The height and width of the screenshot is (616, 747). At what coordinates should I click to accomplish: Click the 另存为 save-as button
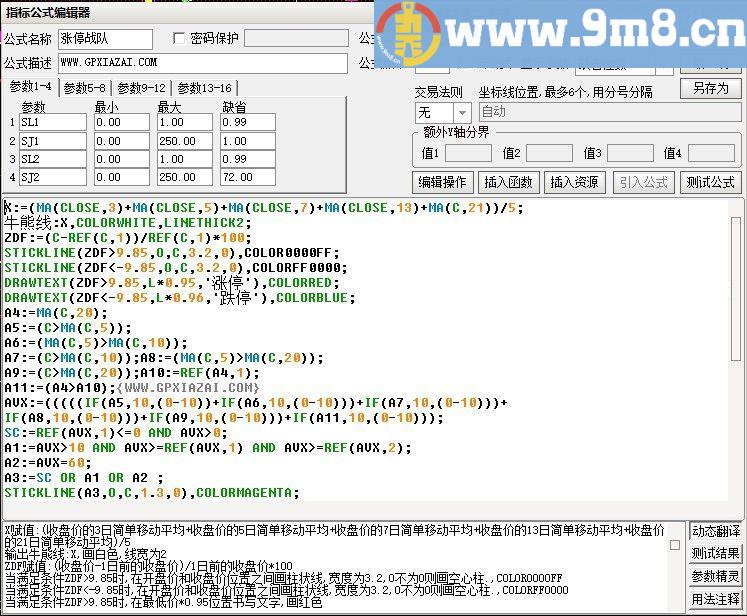coord(710,88)
